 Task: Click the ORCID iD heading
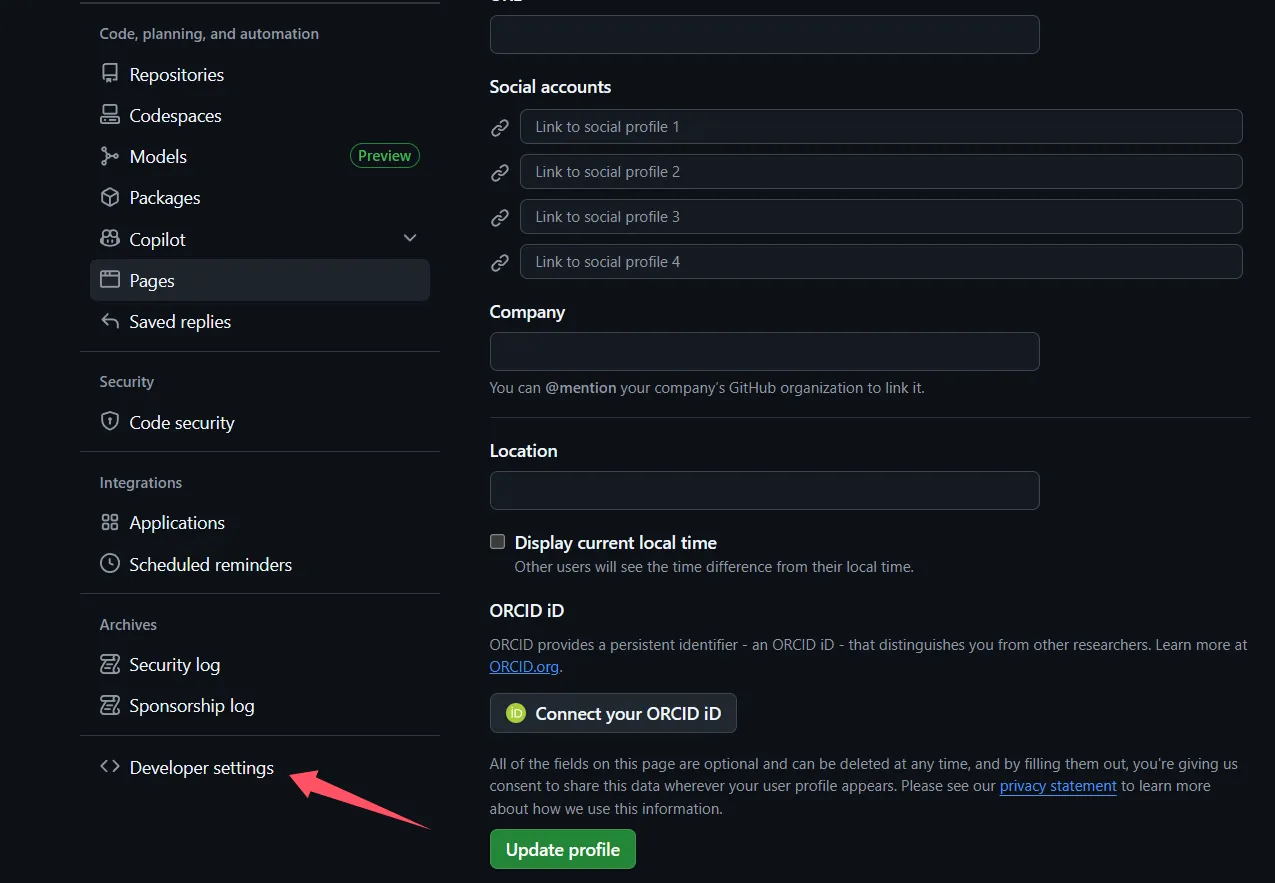coord(527,610)
